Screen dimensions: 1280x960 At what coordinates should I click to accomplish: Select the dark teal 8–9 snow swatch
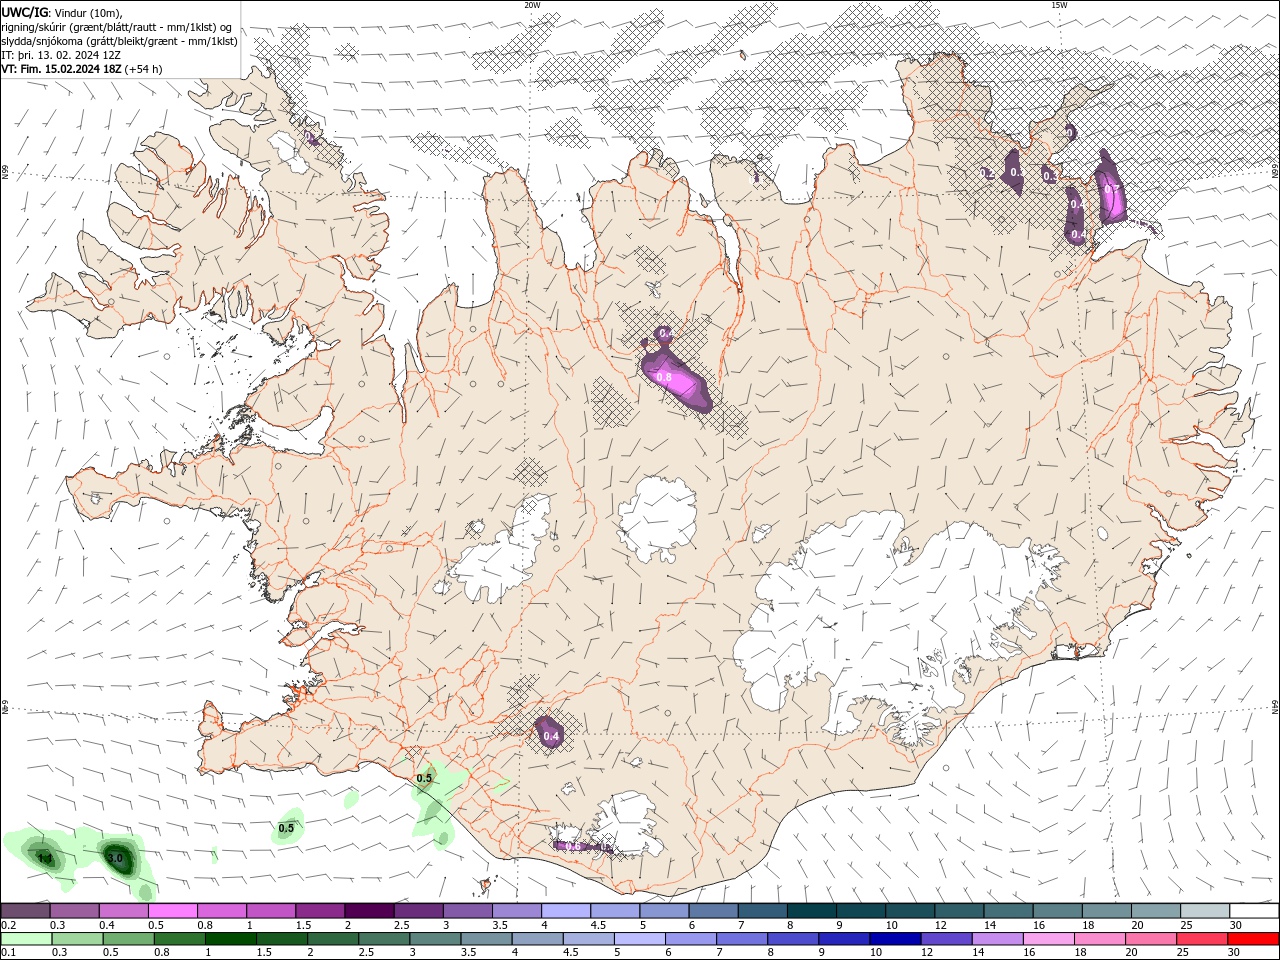tap(811, 911)
